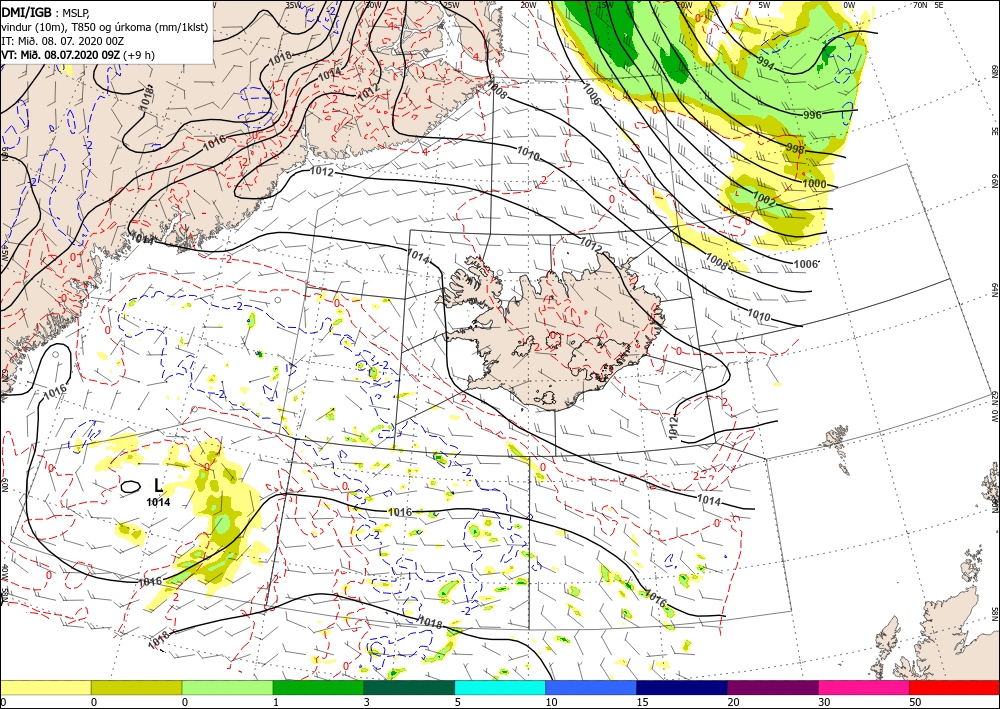The width and height of the screenshot is (1000, 709).
Task: Click the 70N label at top edge
Action: (x=920, y=5)
